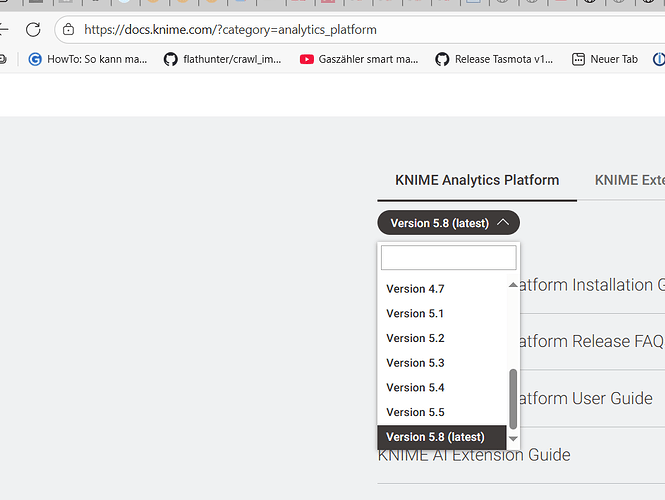665x500 pixels.
Task: Choose Version 5.3 in dropdown
Action: click(x=415, y=363)
